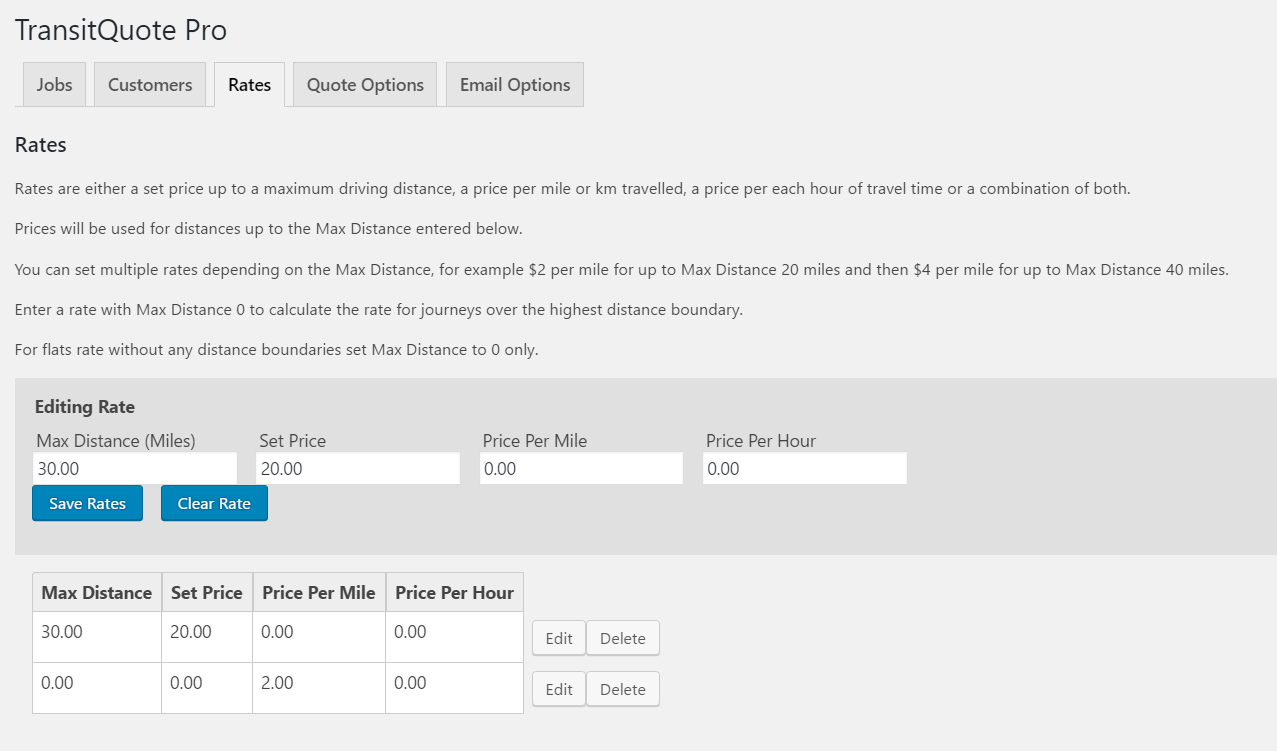Delete the rate with Price Per Mile 2.00

(623, 689)
